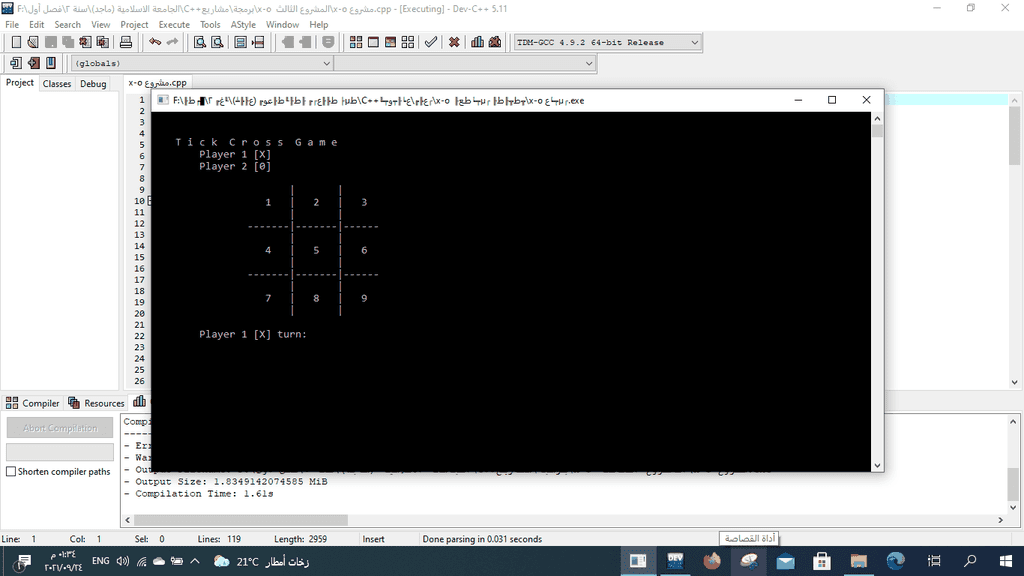Click the Save file toolbar icon
This screenshot has width=1024, height=576.
50,42
